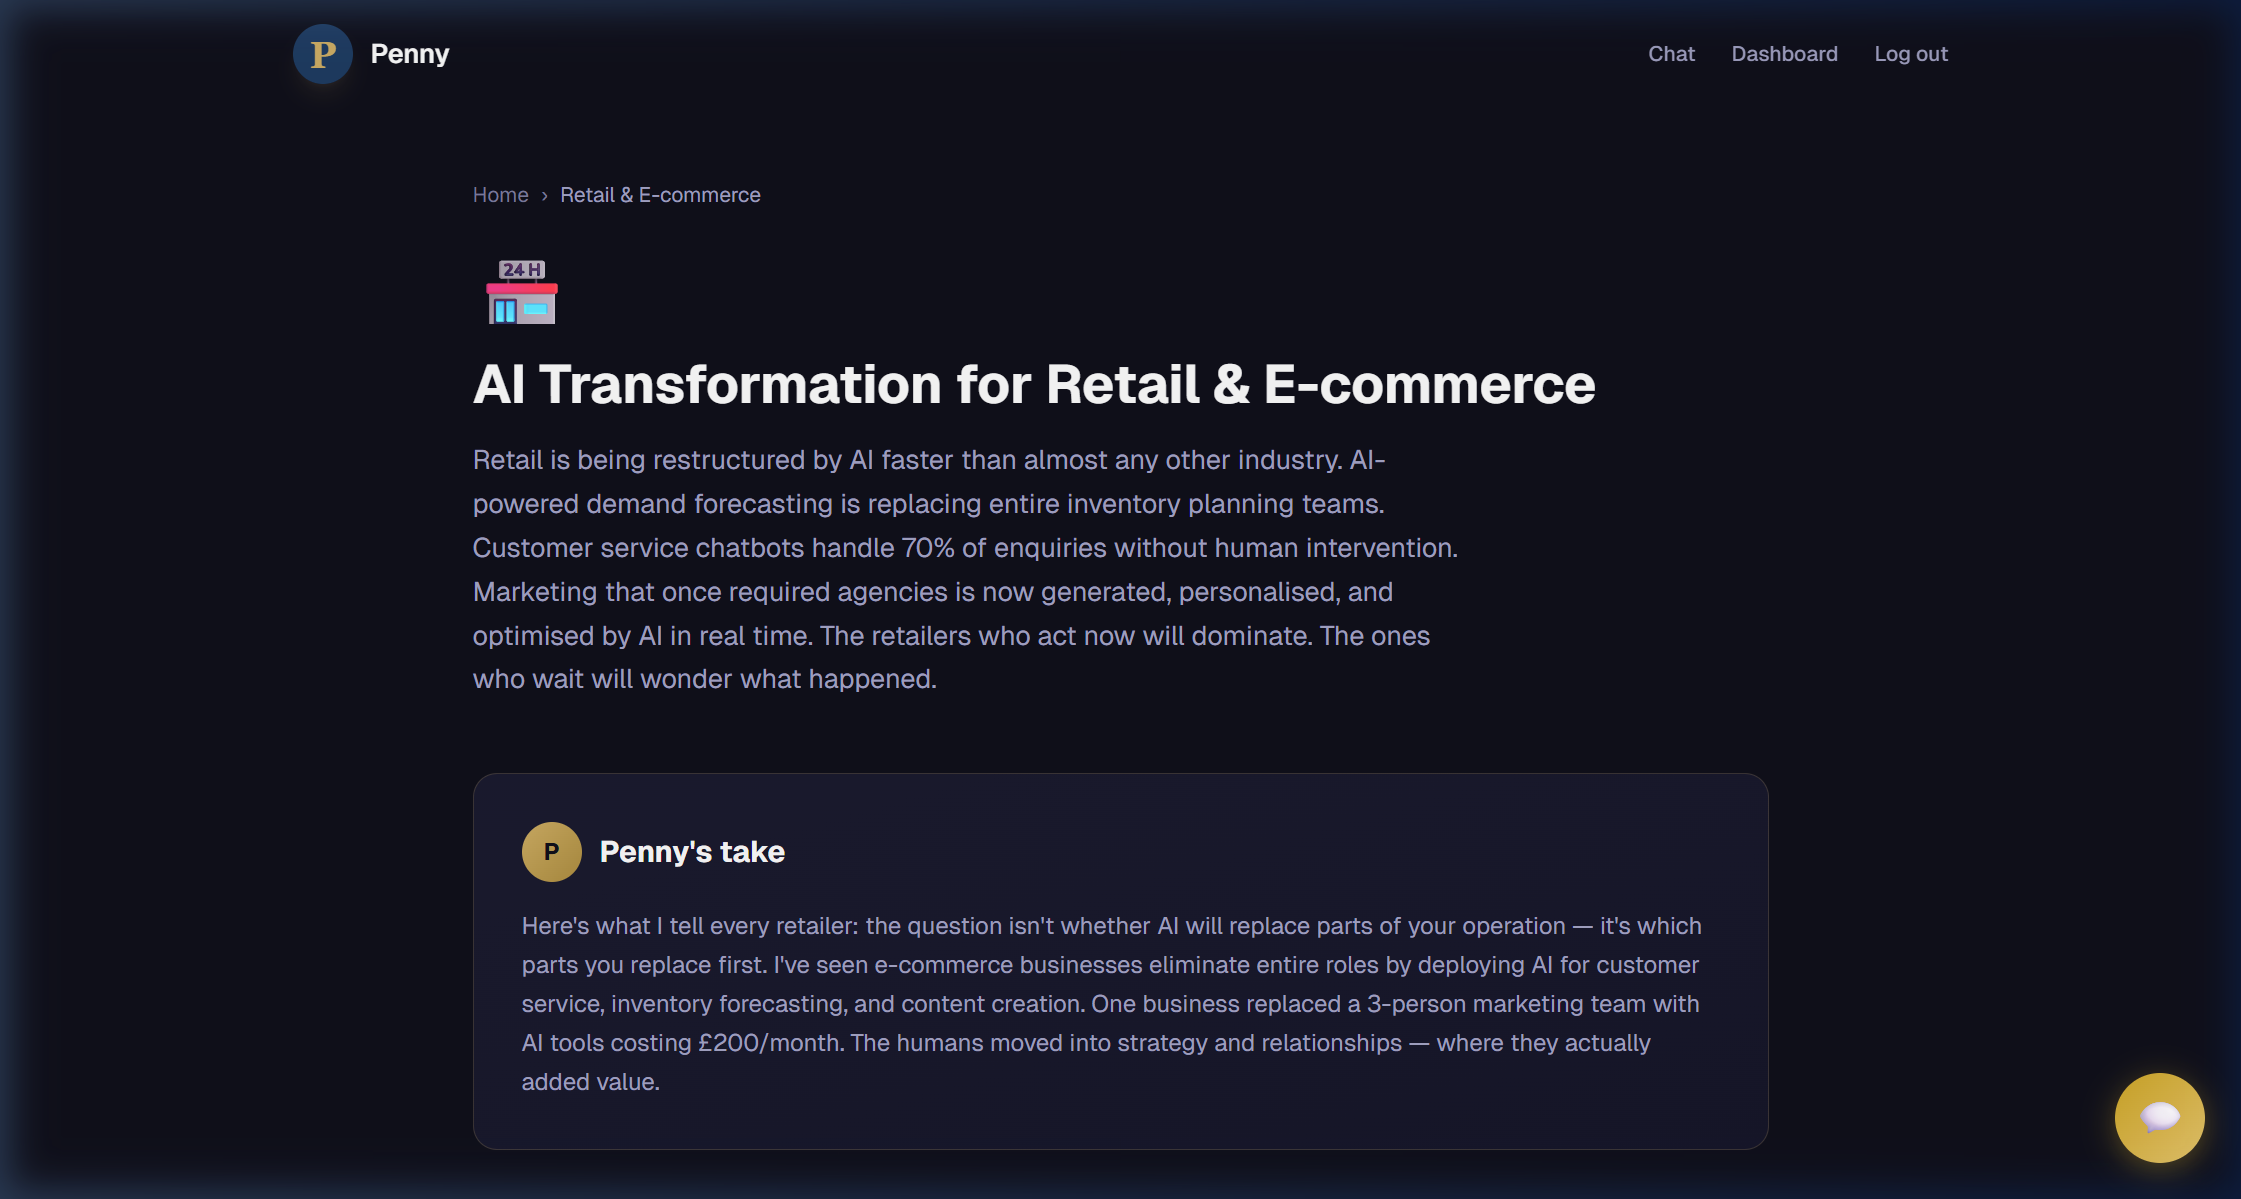Log out of Penny

1911,53
